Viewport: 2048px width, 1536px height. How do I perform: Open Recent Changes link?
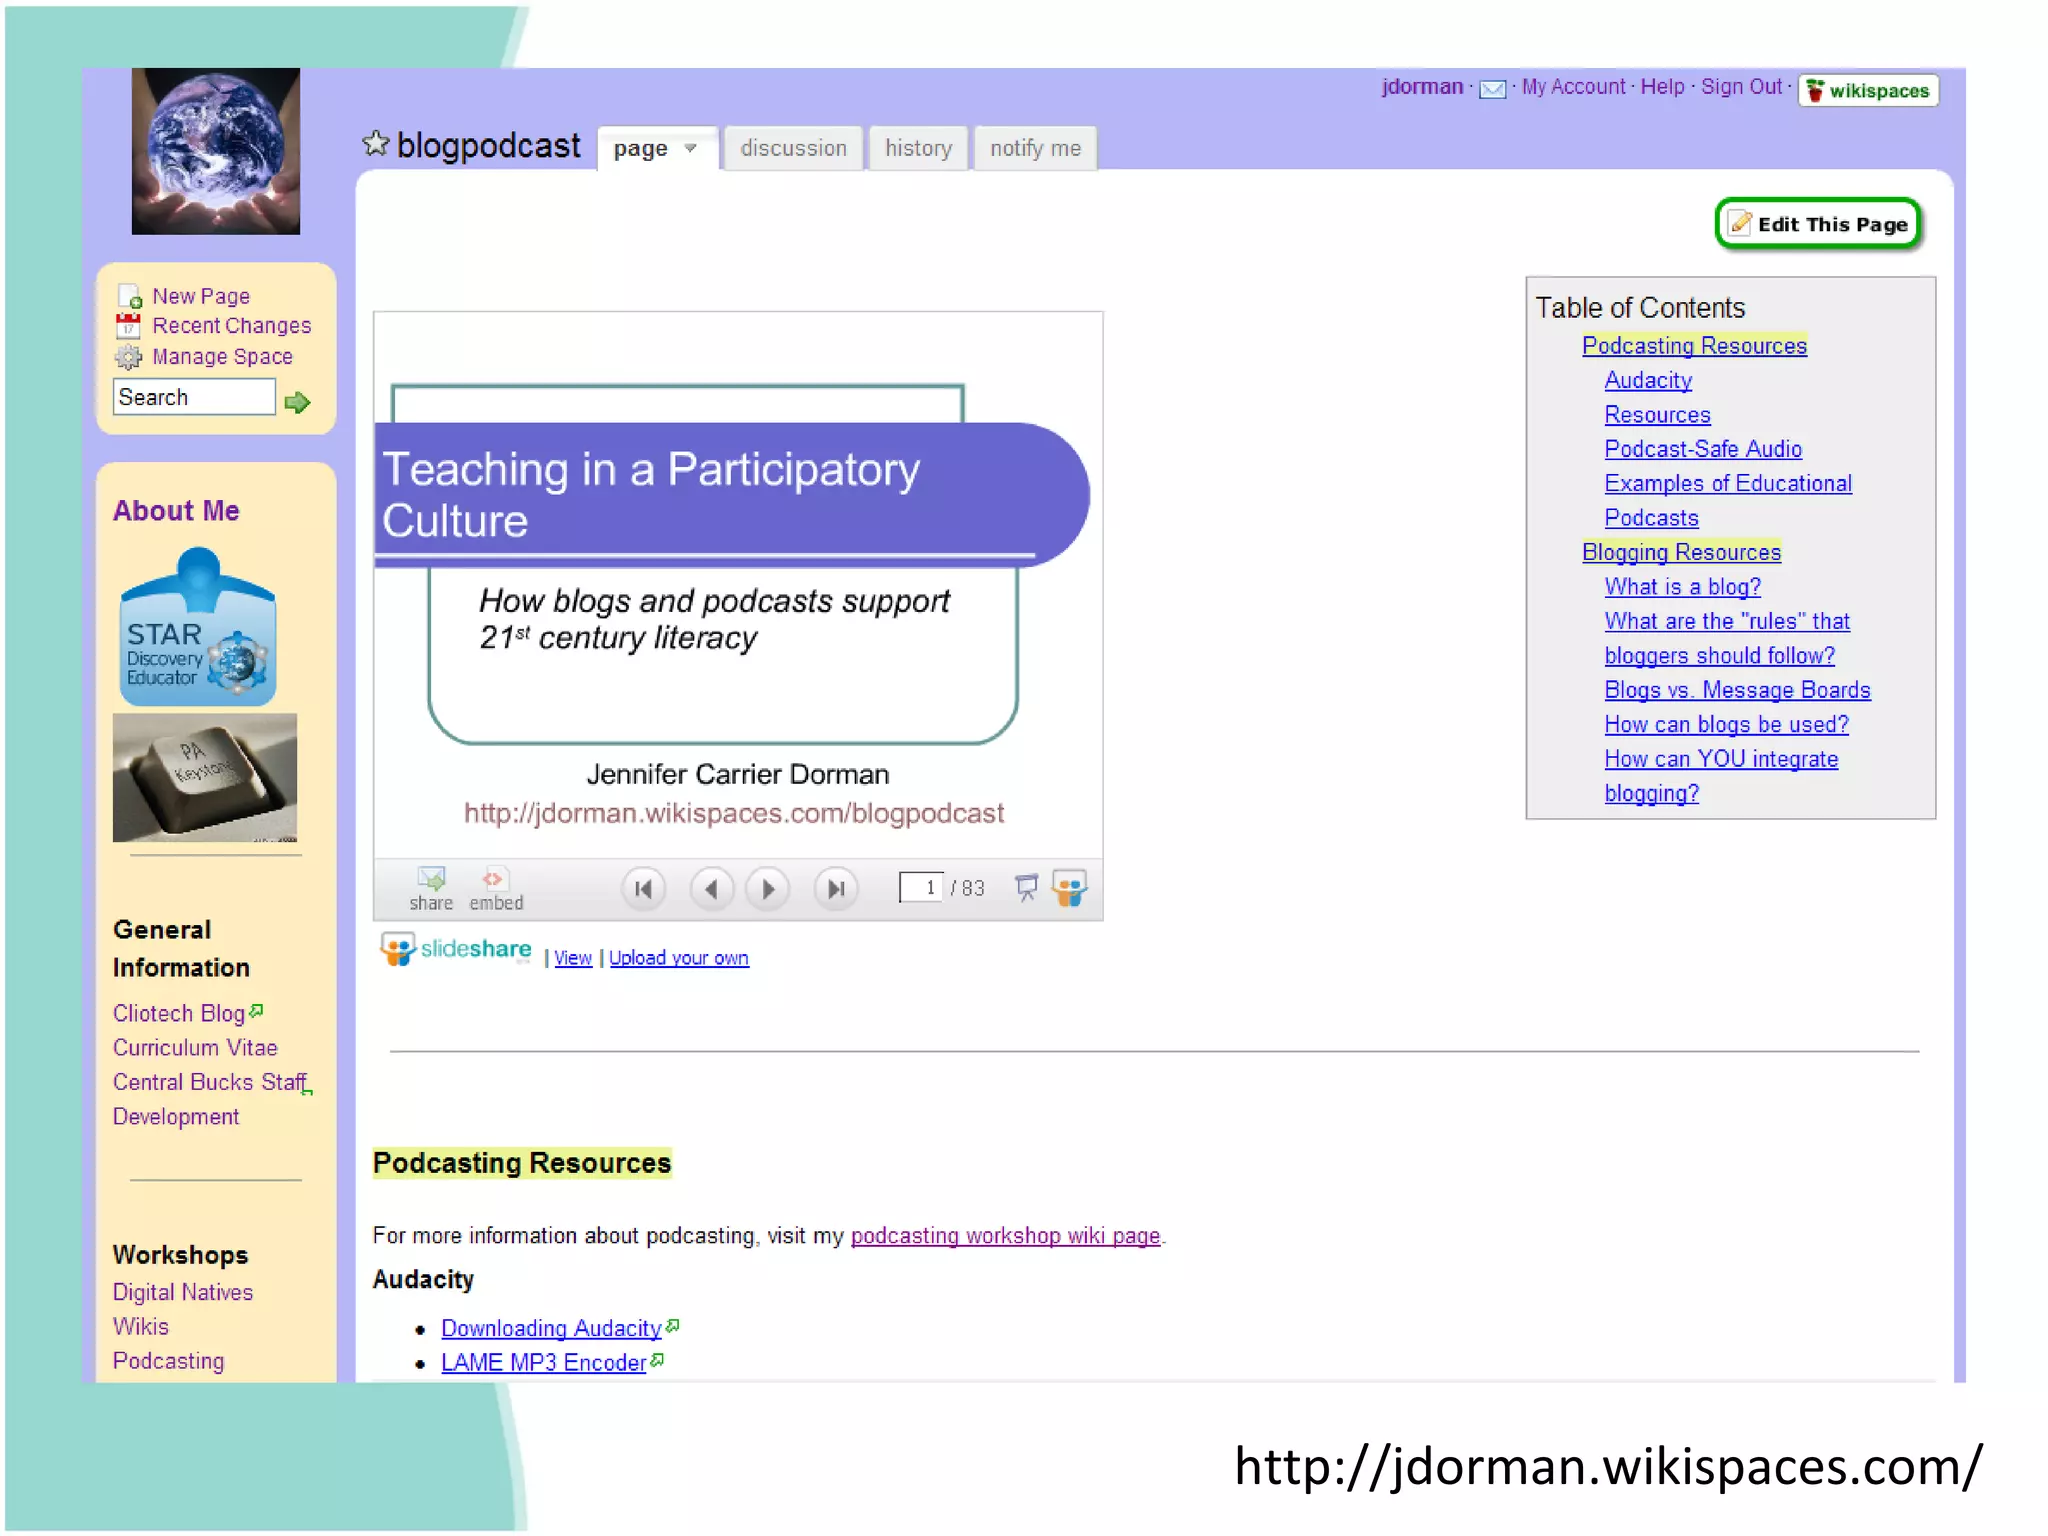click(231, 325)
